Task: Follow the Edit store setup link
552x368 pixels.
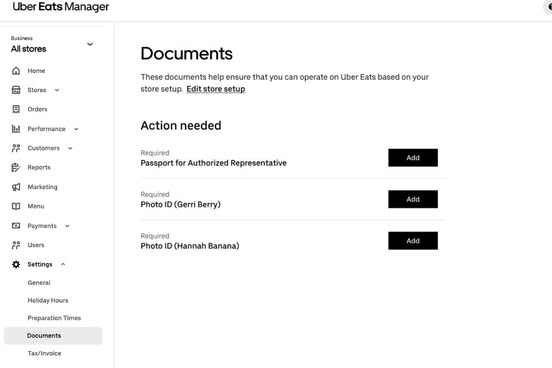Action: tap(216, 89)
